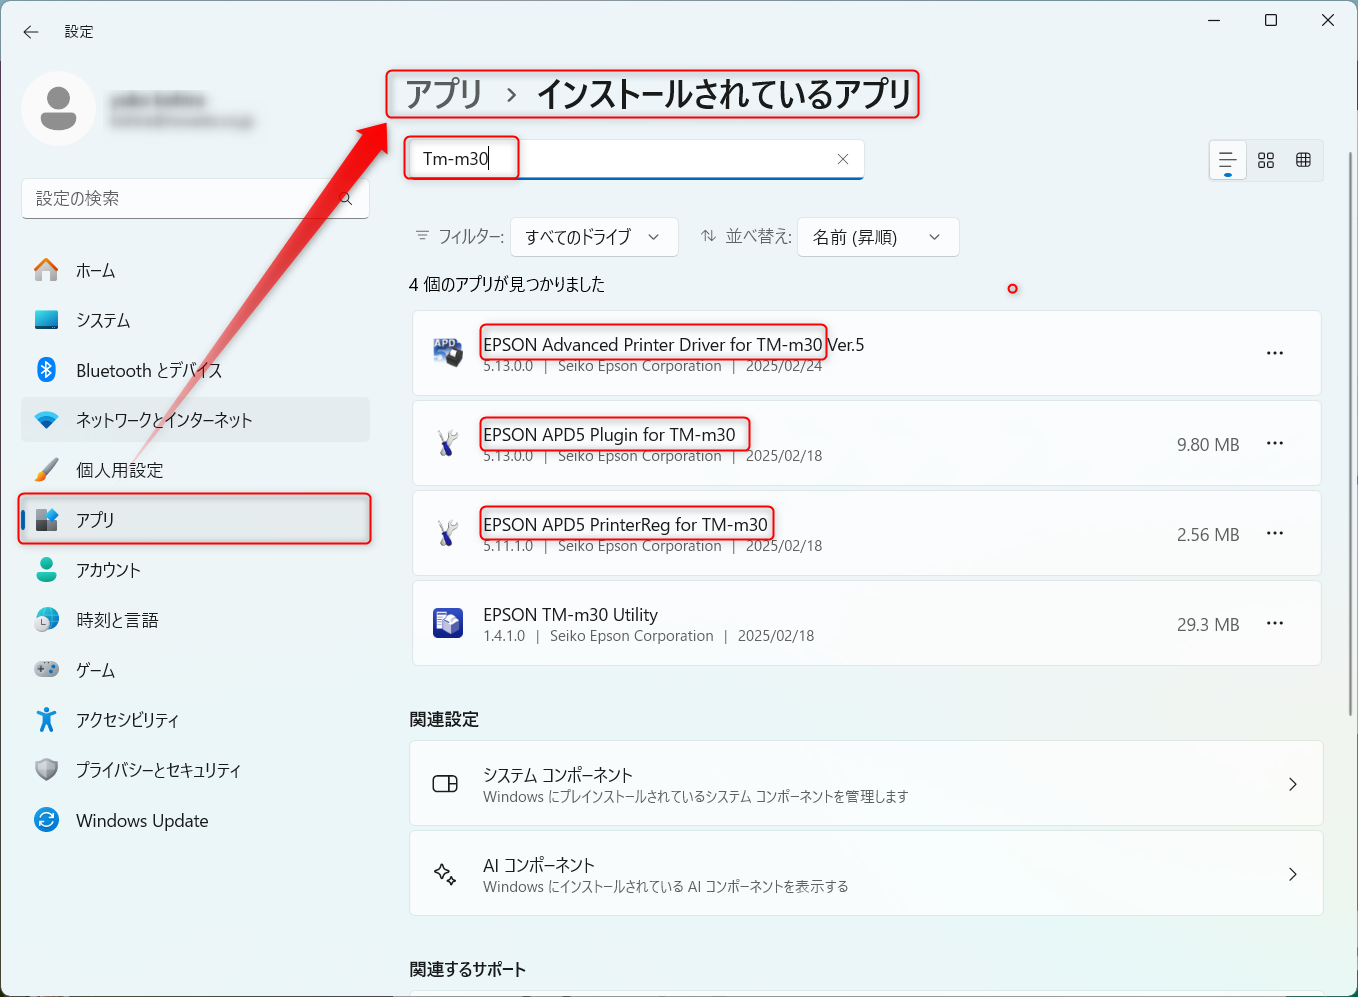Screen dimensions: 1358x997
Task: Click the 4 個のアプリが見つかりました result text
Action: [x=507, y=285]
